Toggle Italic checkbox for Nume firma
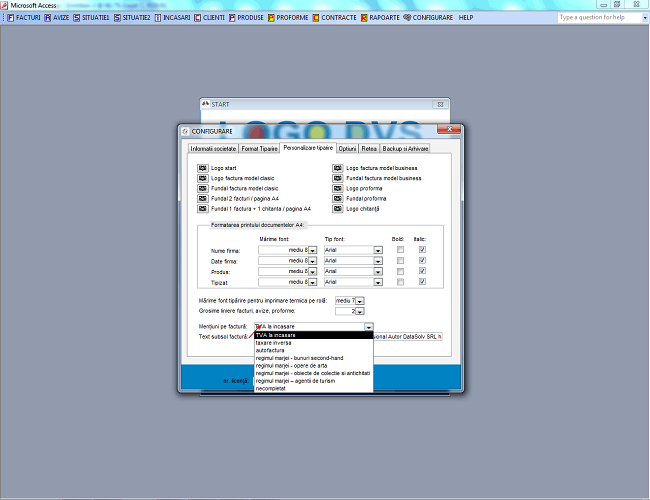 pos(422,250)
